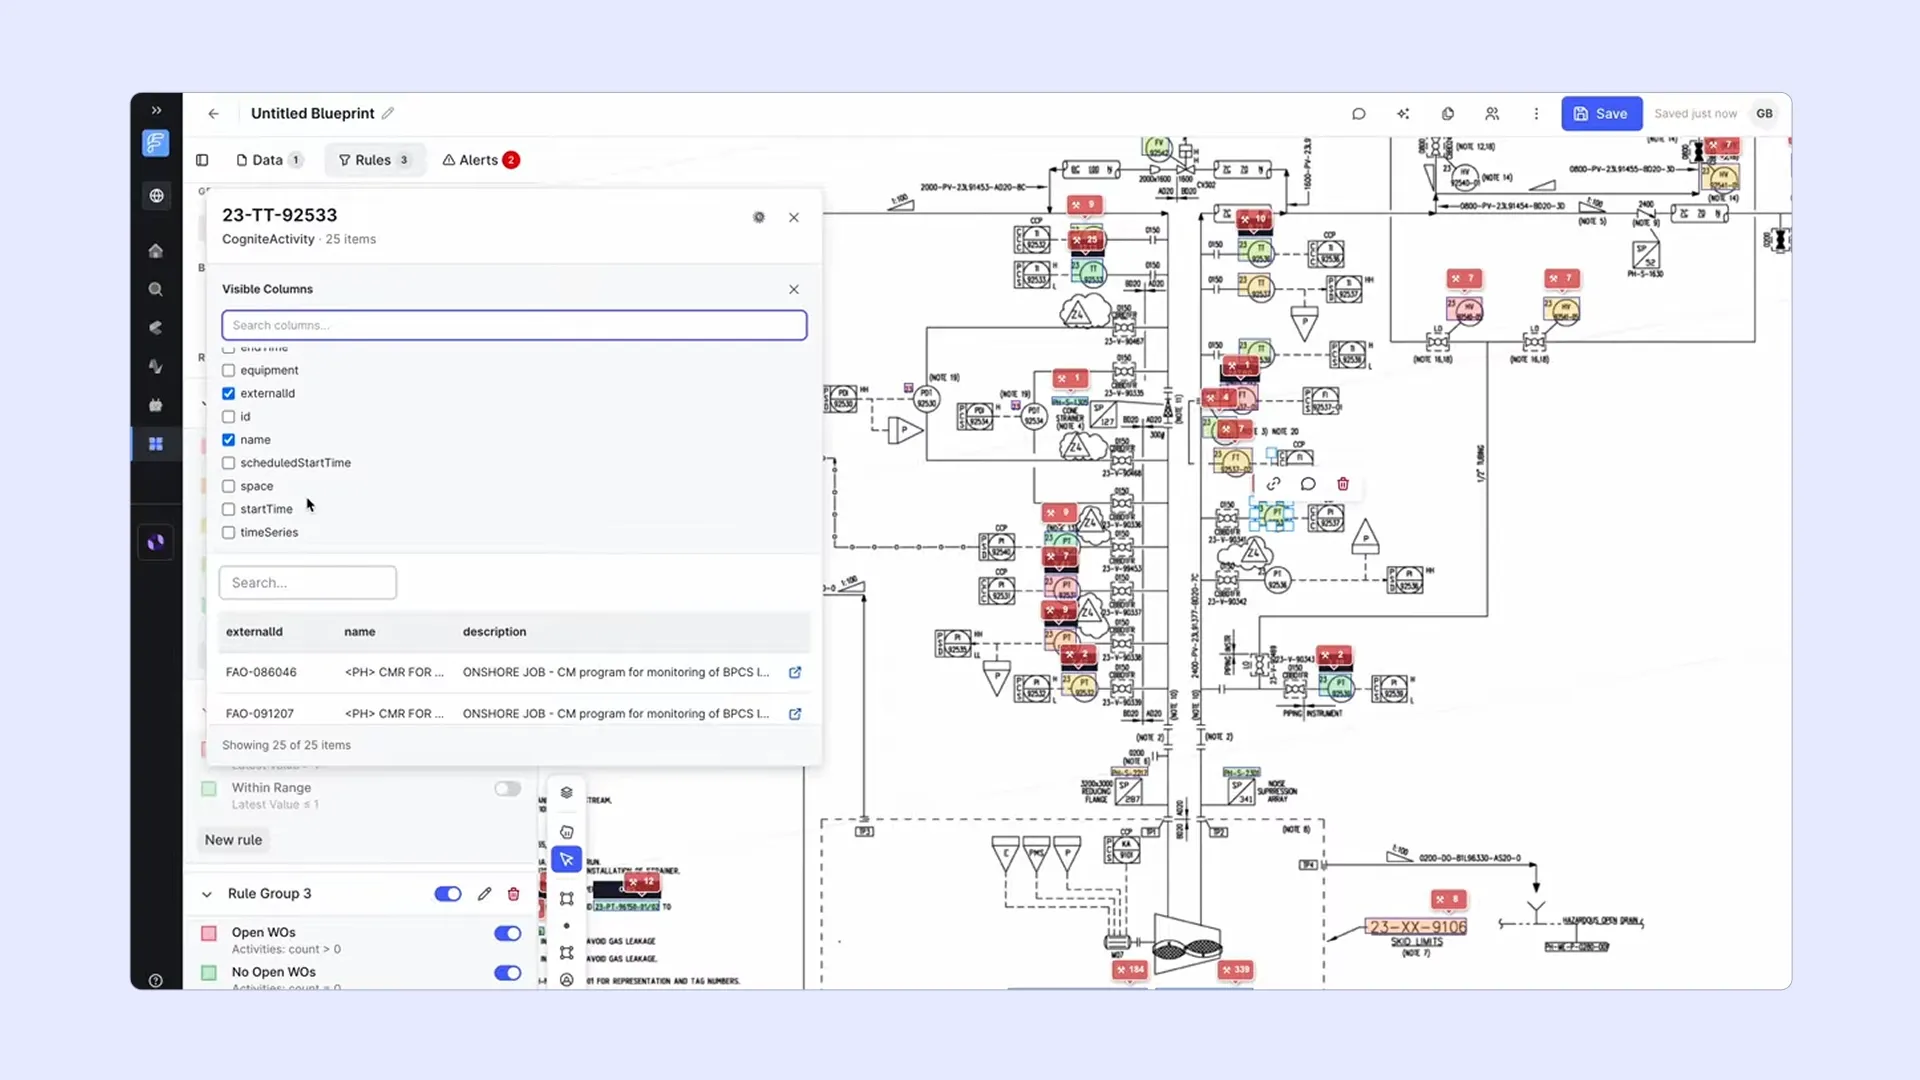Toggle the Within Range rule switch
Screen dimensions: 1920x1080
pyautogui.click(x=508, y=789)
